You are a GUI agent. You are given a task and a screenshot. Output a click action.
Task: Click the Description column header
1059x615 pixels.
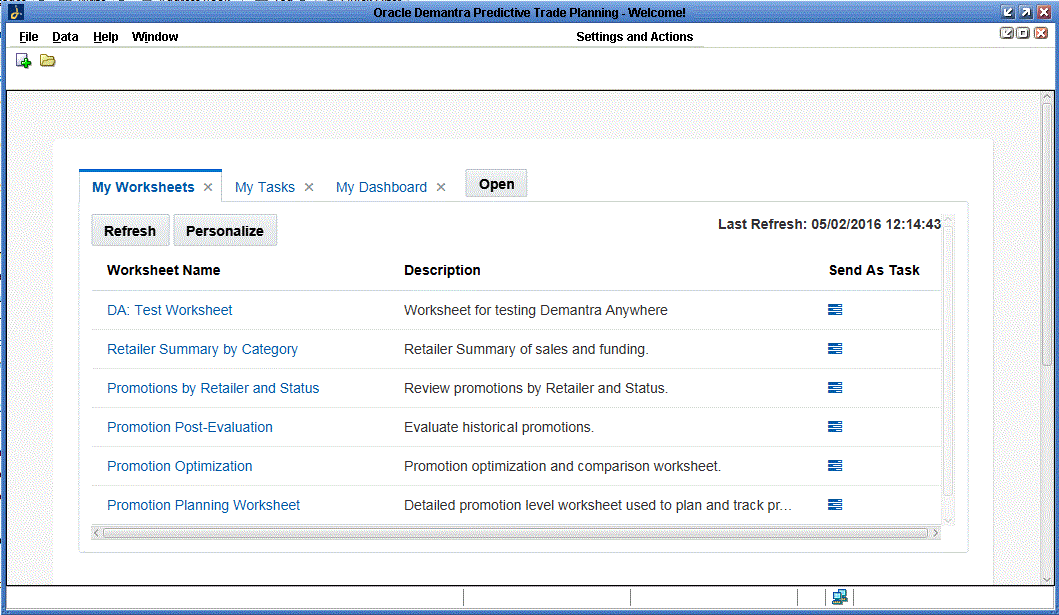coord(442,270)
